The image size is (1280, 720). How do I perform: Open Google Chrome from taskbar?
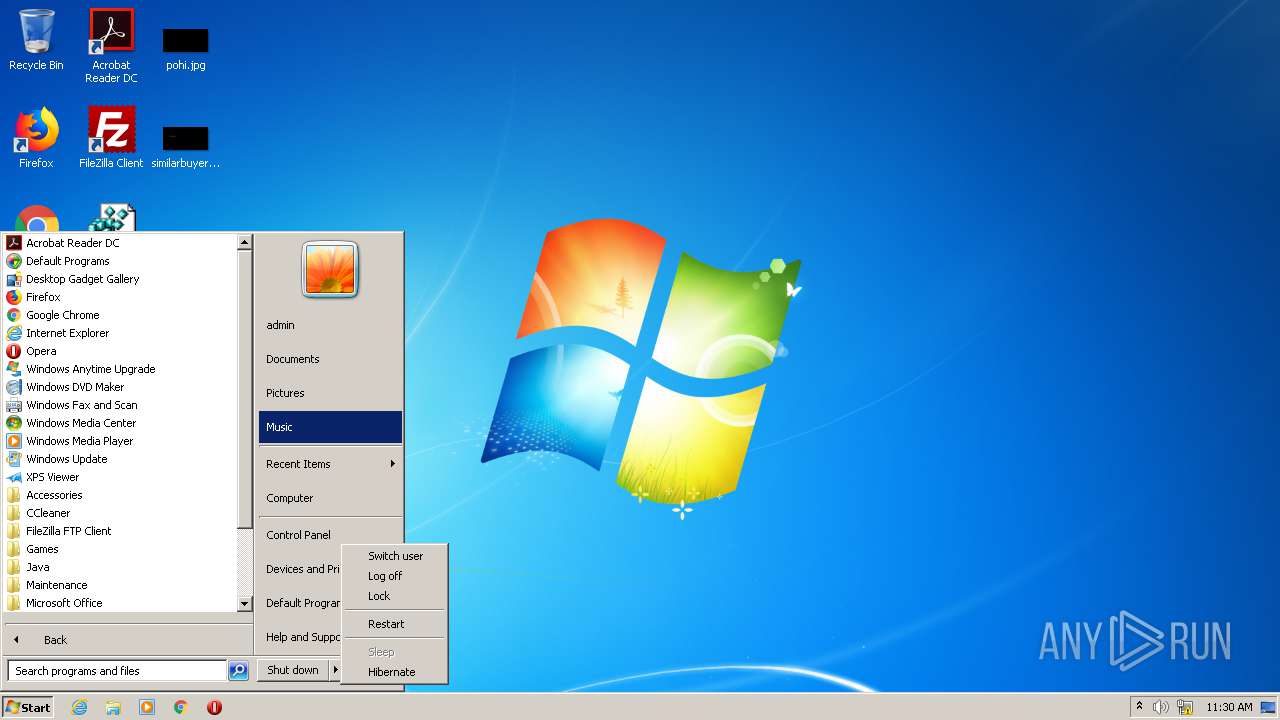181,707
